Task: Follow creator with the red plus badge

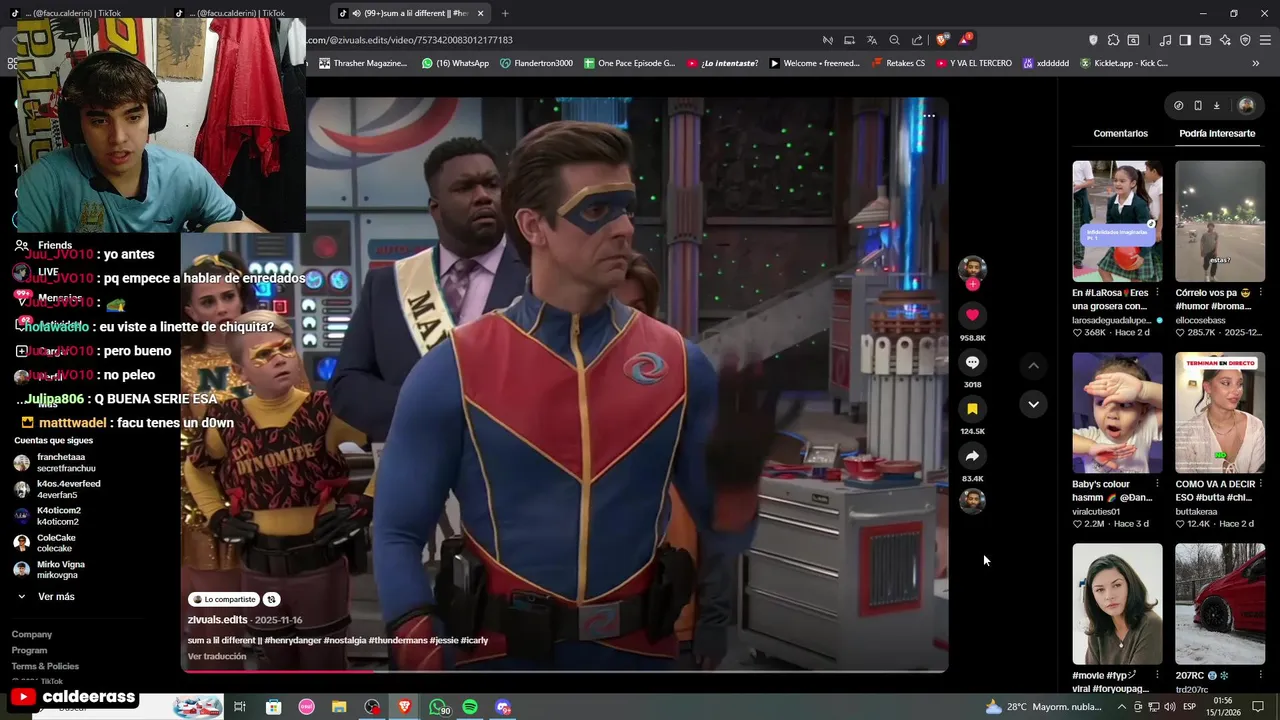Action: pos(972,284)
